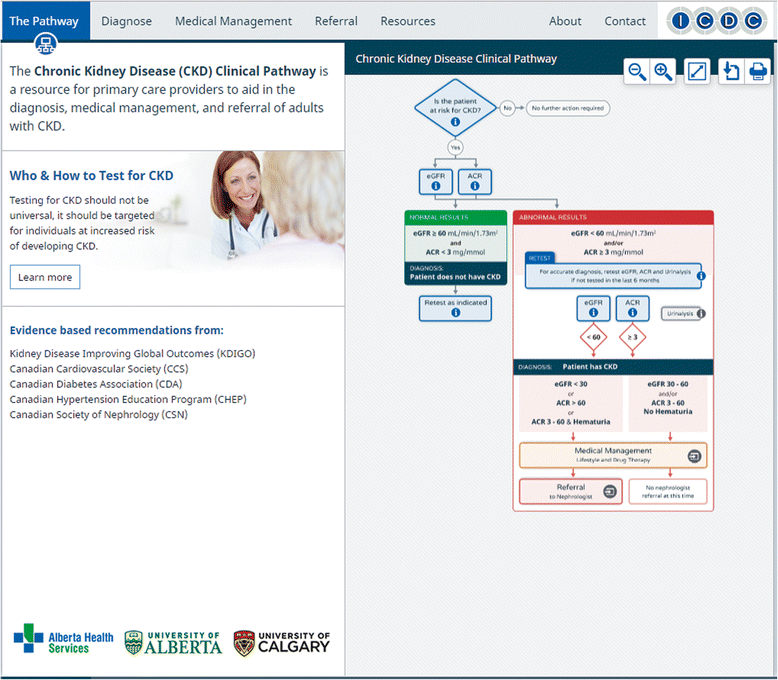Zoom out of the pathway diagram
Viewport: 778px width, 680px height.
point(637,71)
